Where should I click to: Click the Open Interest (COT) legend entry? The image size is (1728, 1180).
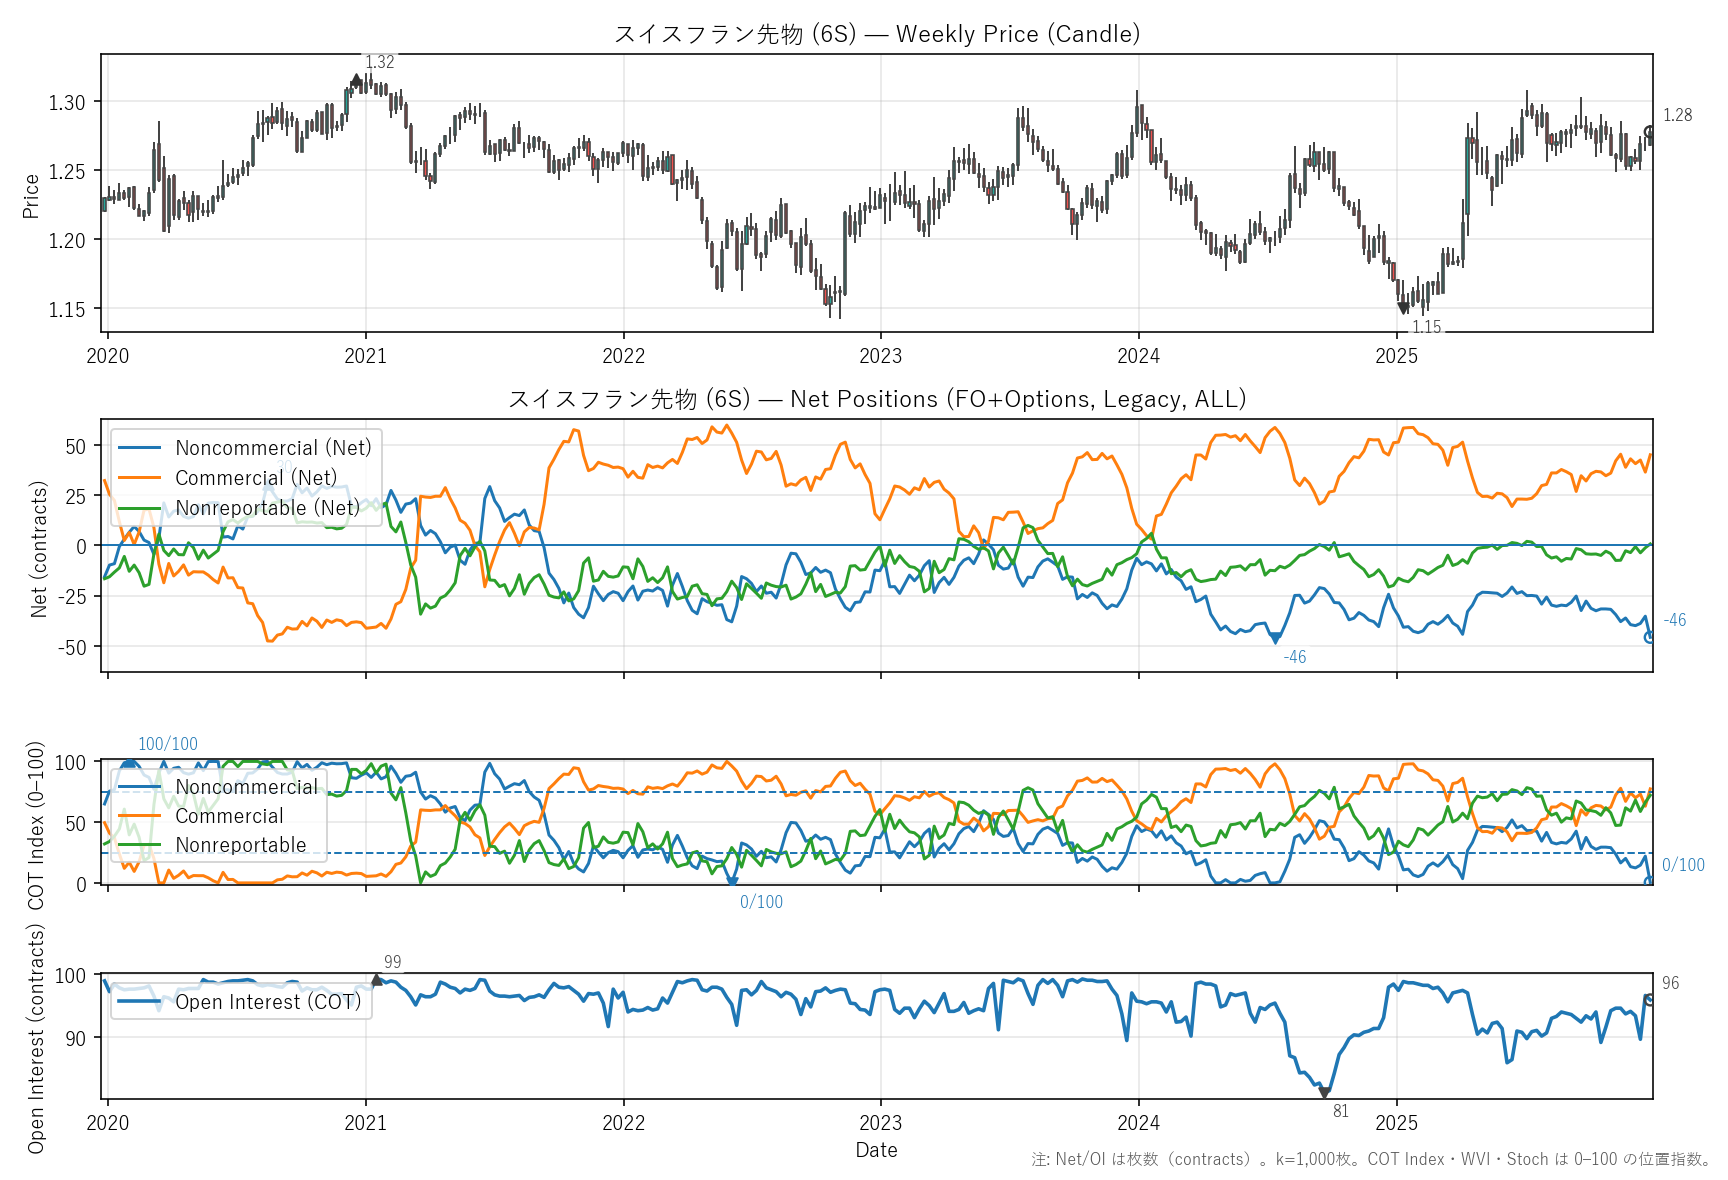268,1002
